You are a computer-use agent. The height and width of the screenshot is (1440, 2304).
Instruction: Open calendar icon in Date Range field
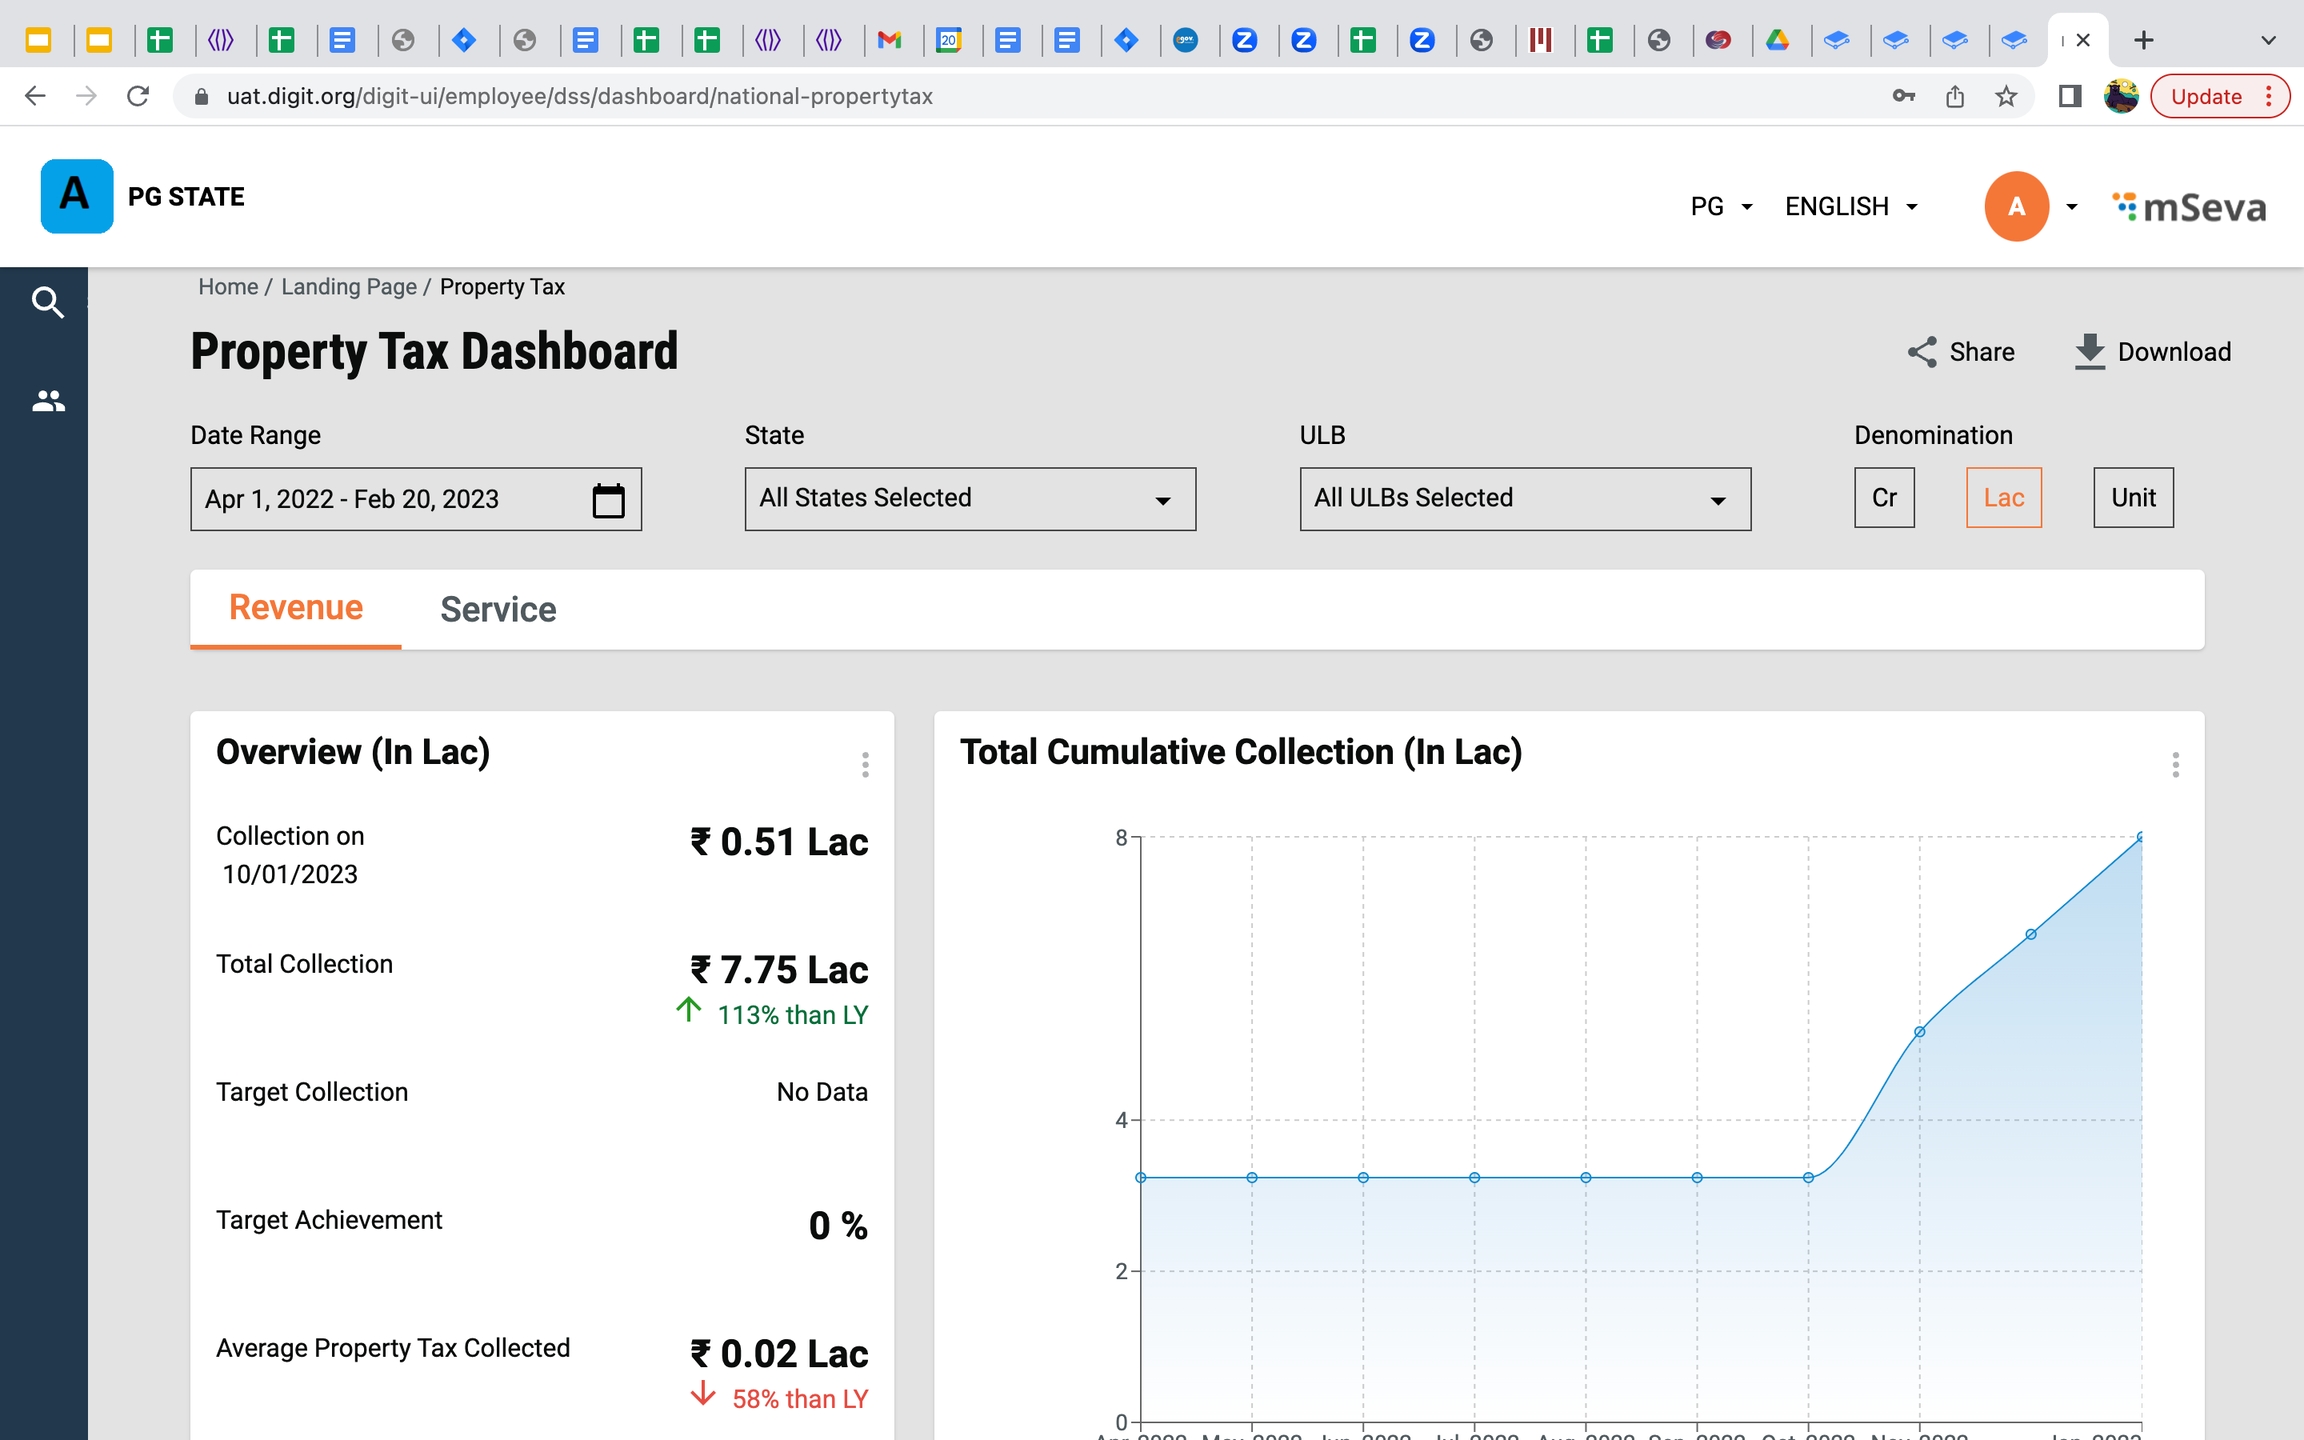[608, 500]
